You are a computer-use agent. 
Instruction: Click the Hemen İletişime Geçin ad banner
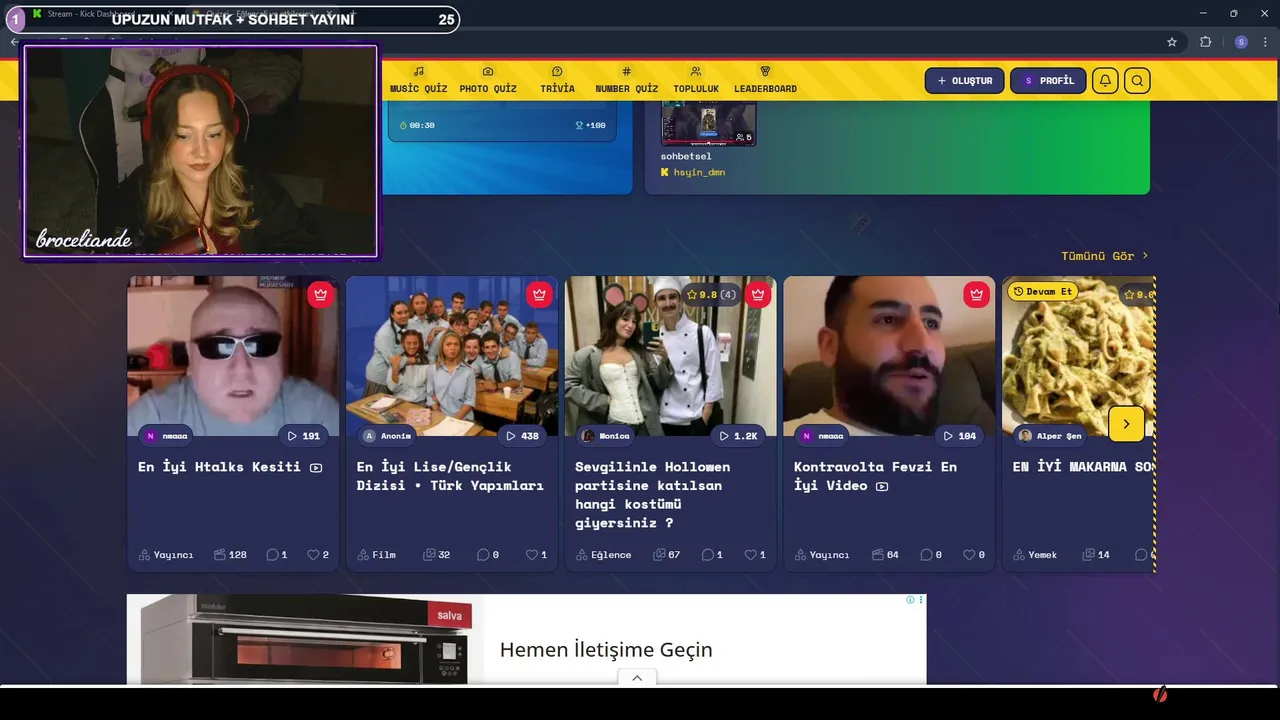pyautogui.click(x=526, y=640)
